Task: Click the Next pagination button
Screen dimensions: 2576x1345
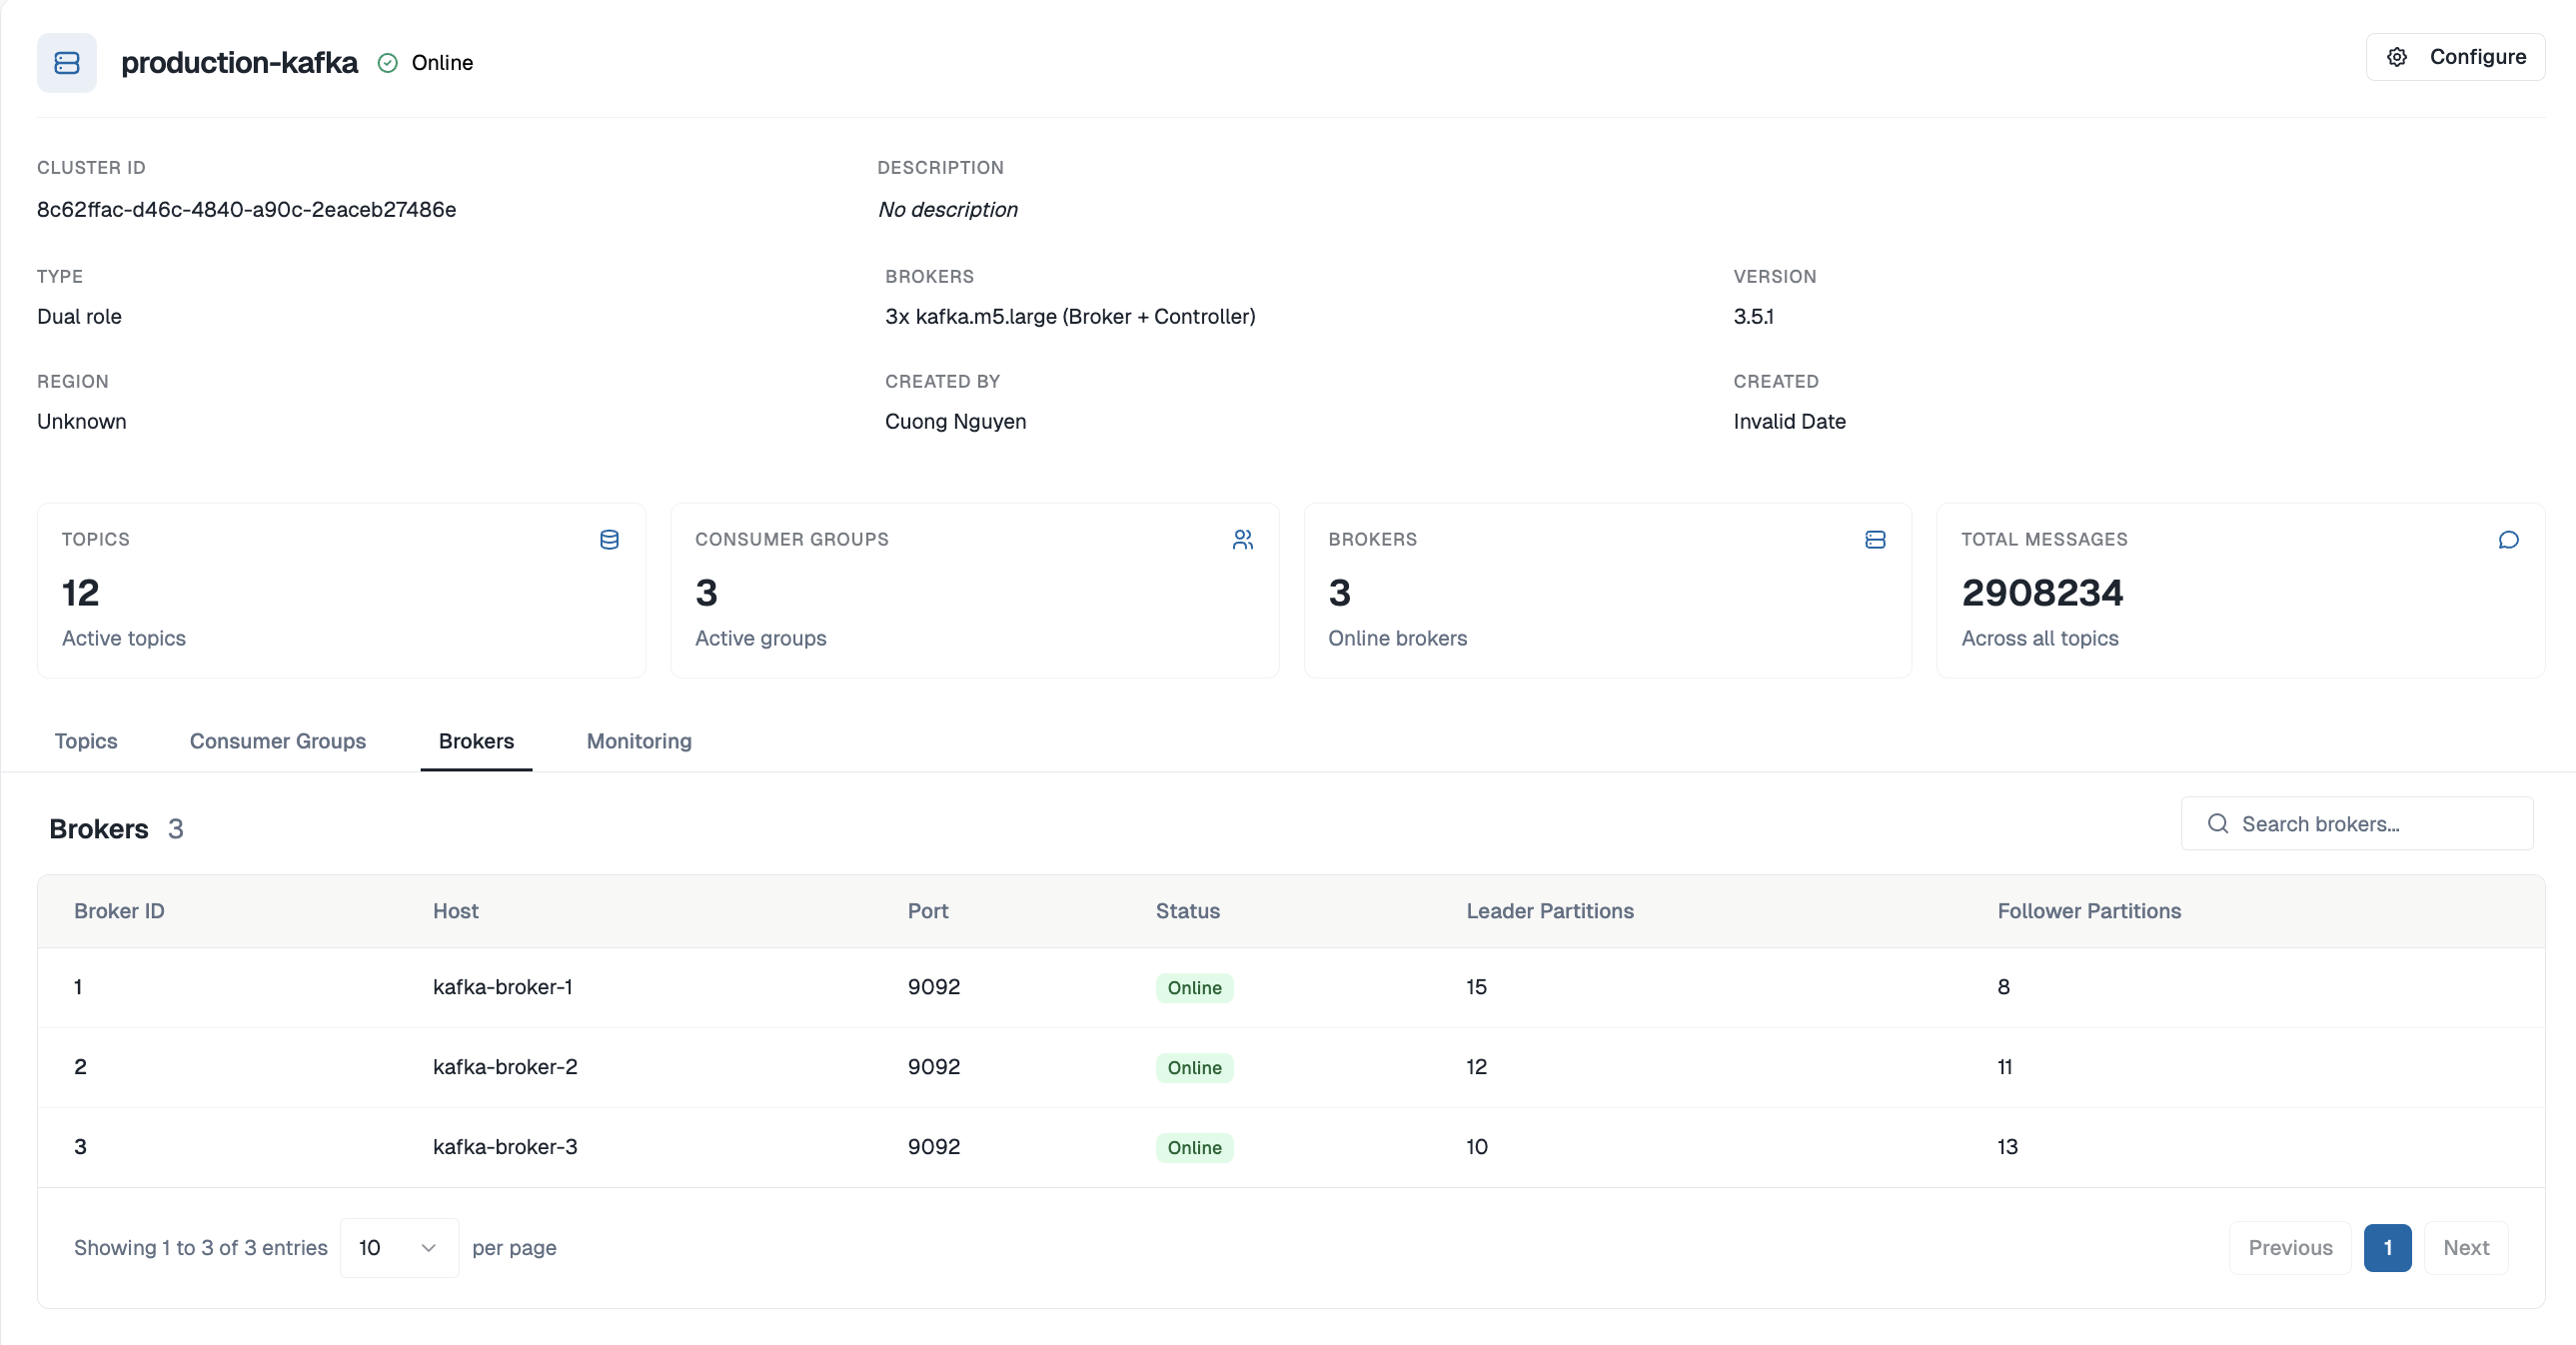Action: pyautogui.click(x=2466, y=1247)
